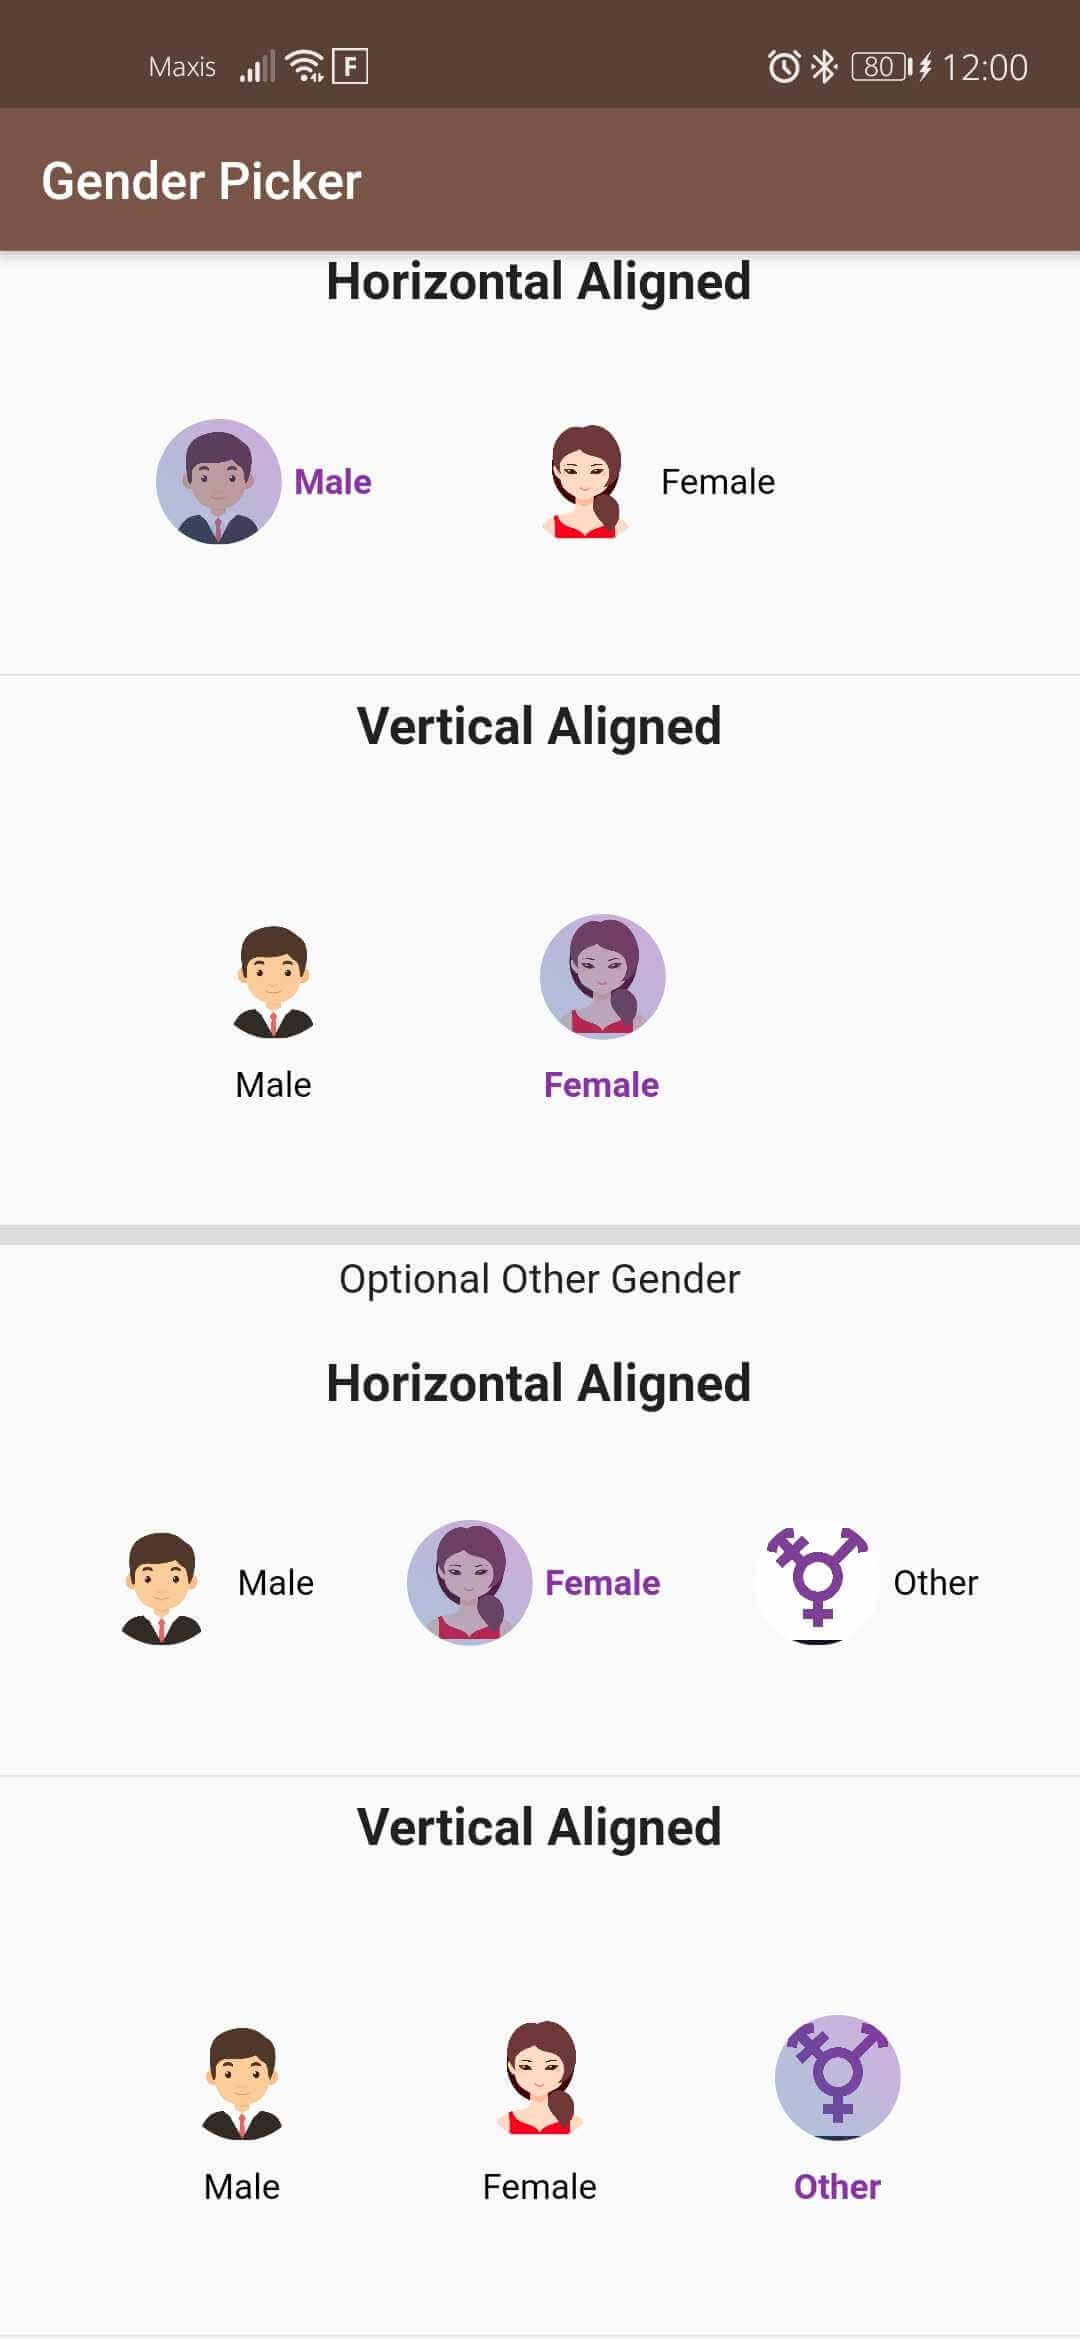Viewport: 1080px width, 2340px height.
Task: Choose the highlighted Other symbol in bottom vertical picker
Action: click(x=838, y=2078)
